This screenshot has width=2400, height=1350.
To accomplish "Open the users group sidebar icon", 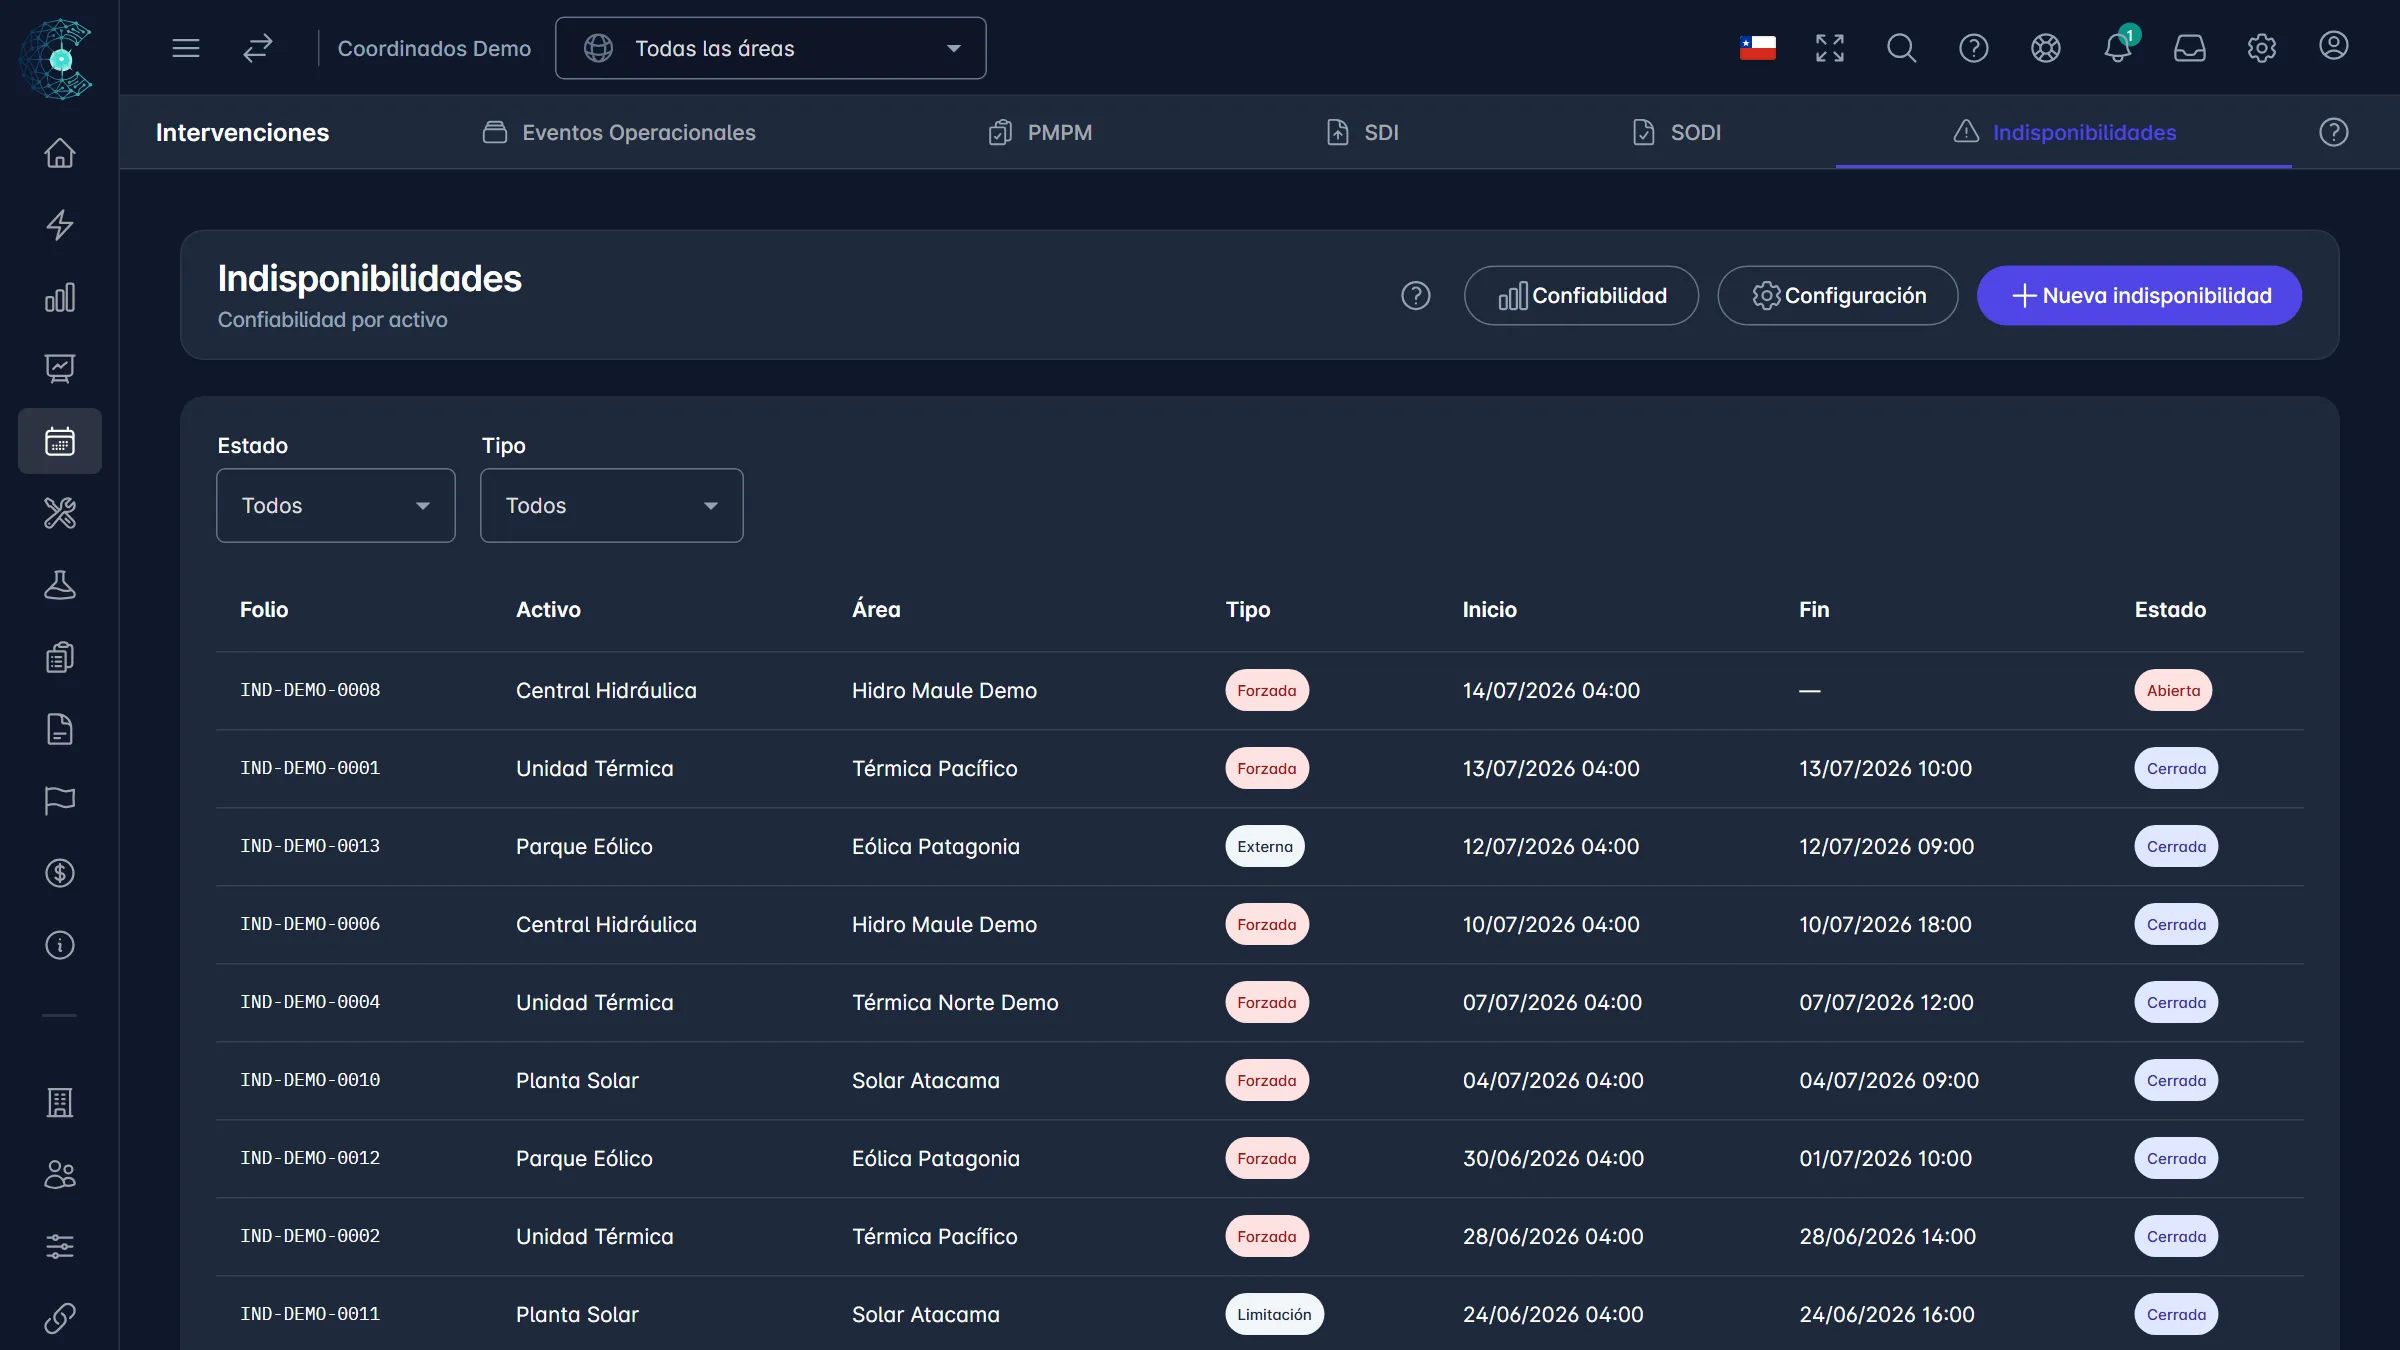I will (60, 1174).
